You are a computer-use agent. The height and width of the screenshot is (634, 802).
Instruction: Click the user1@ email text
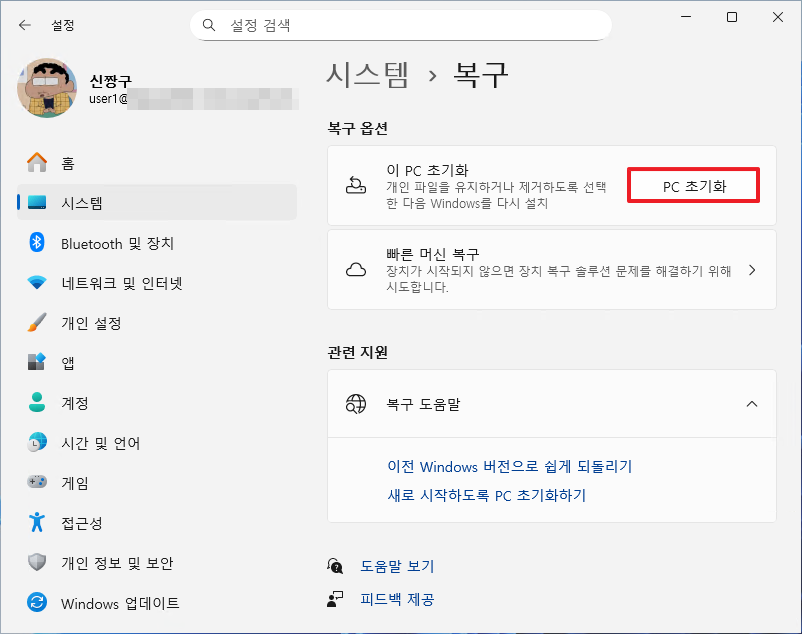coord(108,99)
